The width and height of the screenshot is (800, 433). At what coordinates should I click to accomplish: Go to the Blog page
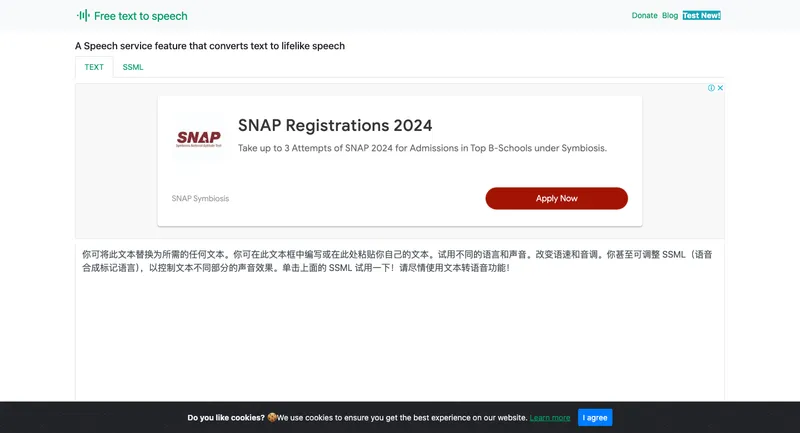coord(670,16)
